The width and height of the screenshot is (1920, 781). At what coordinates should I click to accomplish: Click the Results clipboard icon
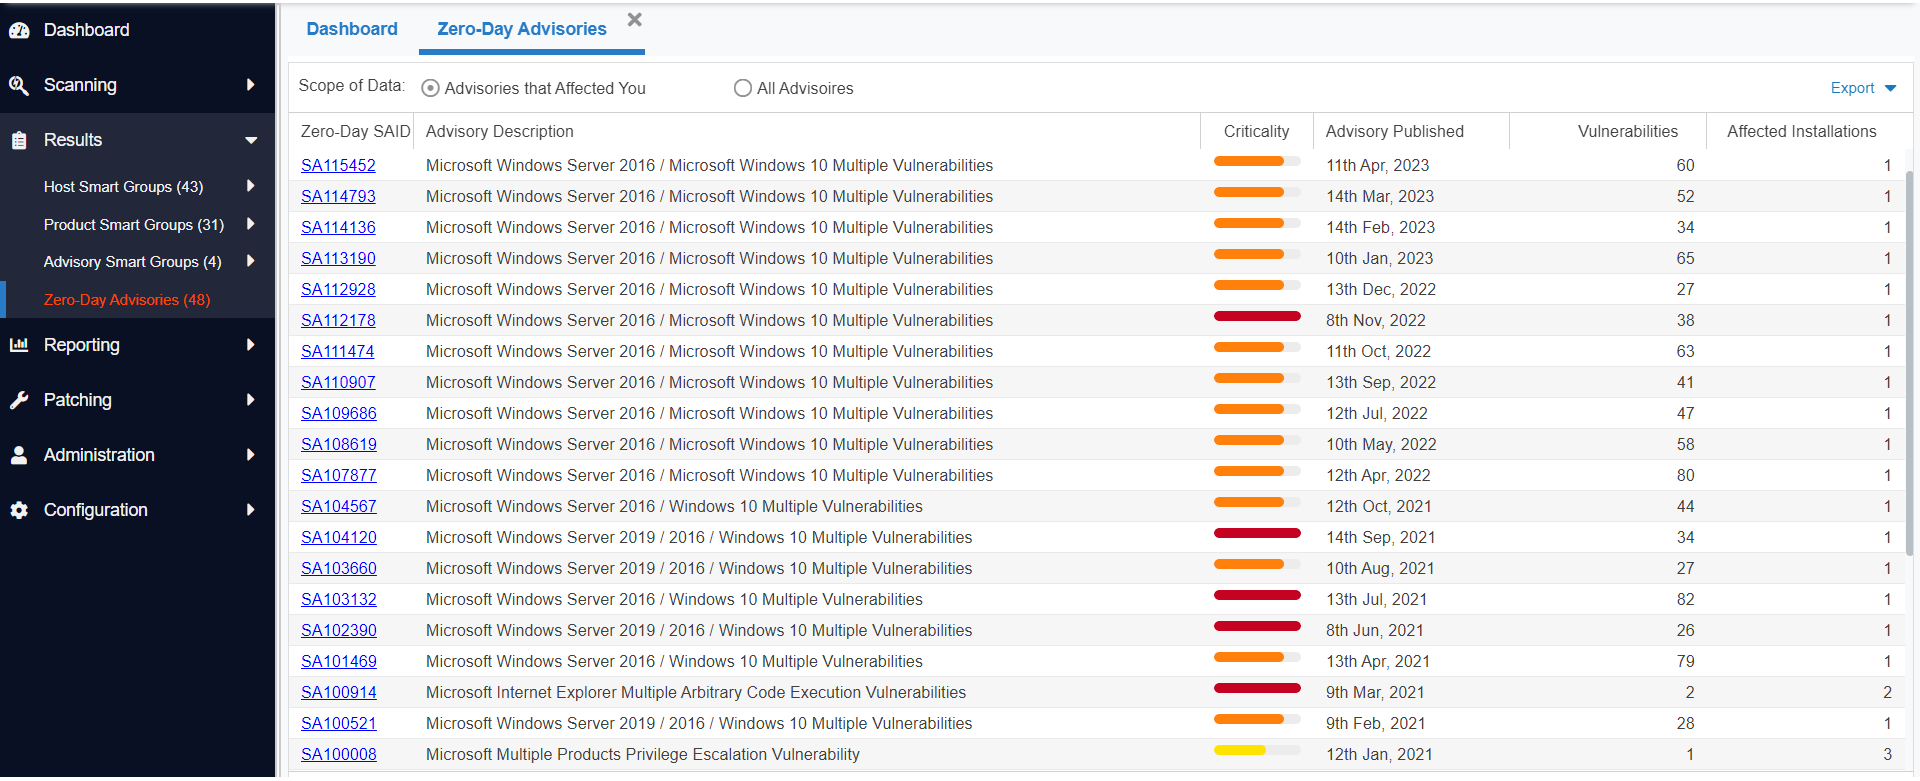19,140
